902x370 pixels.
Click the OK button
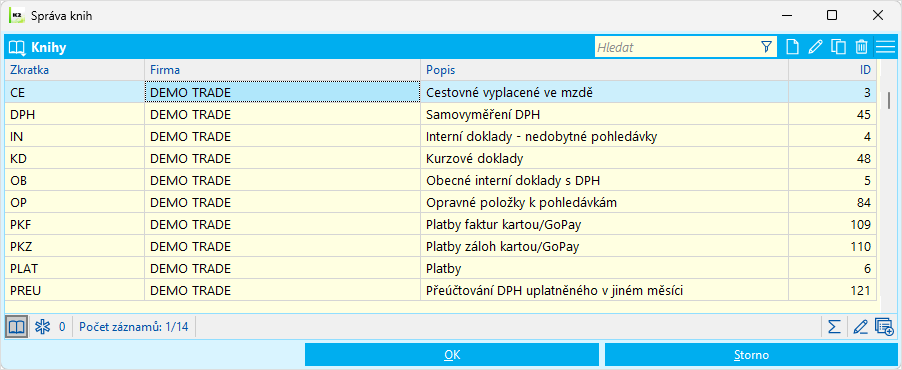click(x=452, y=355)
